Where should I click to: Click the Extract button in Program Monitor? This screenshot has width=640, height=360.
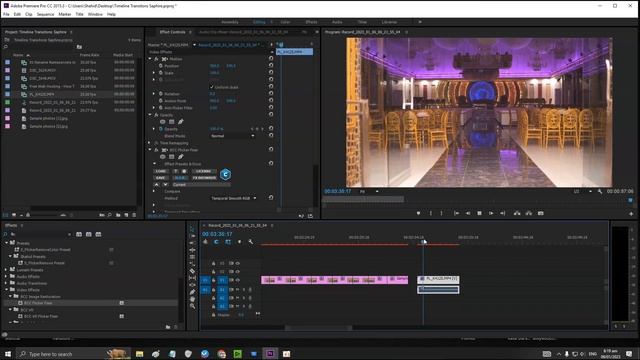click(x=529, y=213)
